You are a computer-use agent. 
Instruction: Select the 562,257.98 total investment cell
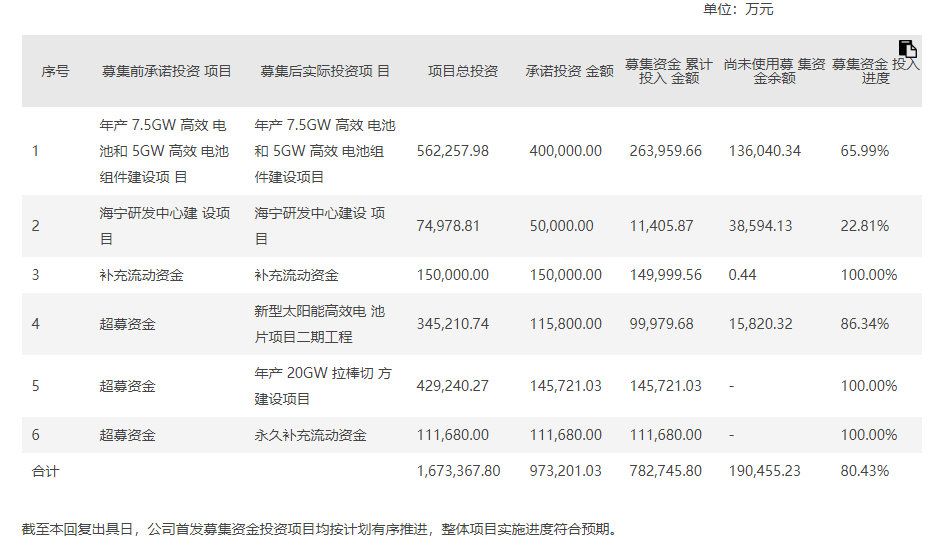452,151
